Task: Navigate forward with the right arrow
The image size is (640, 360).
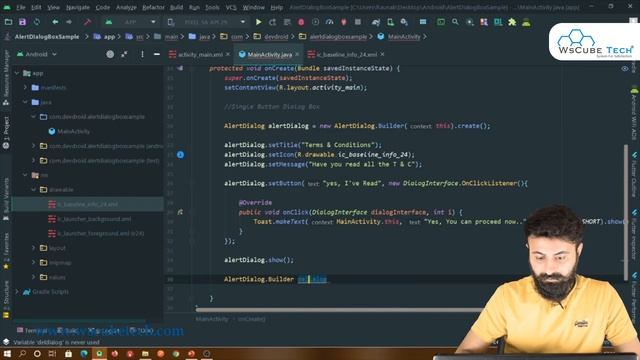Action: pos(69,22)
